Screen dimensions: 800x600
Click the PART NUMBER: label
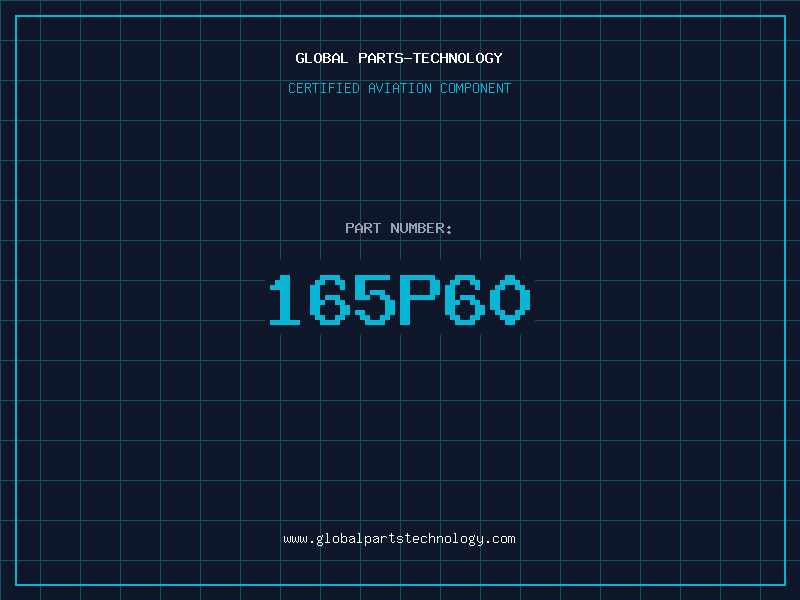399,228
